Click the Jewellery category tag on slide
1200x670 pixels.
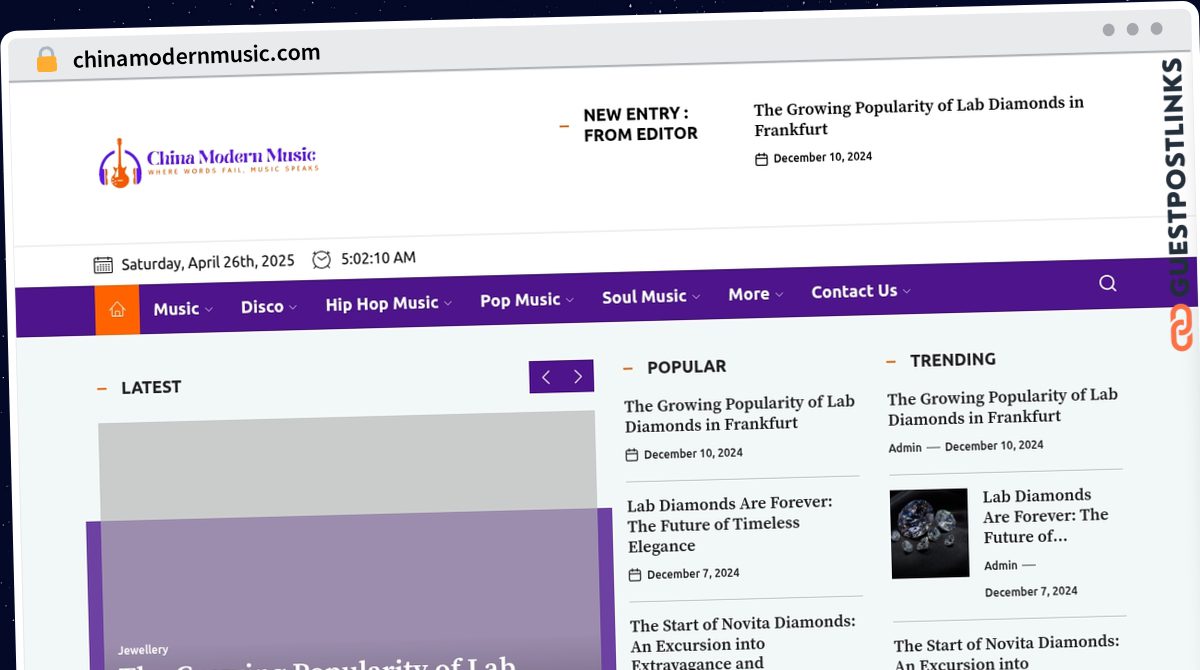pos(143,650)
